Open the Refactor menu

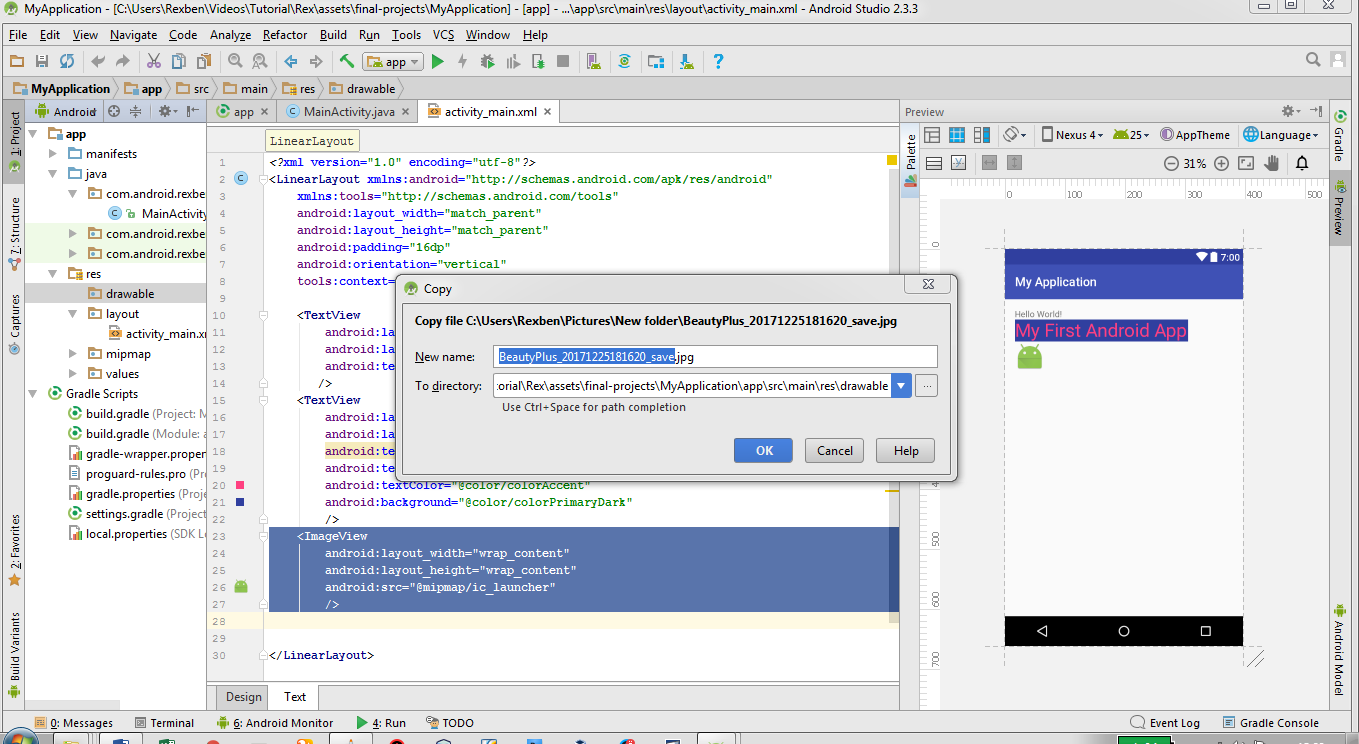point(286,34)
